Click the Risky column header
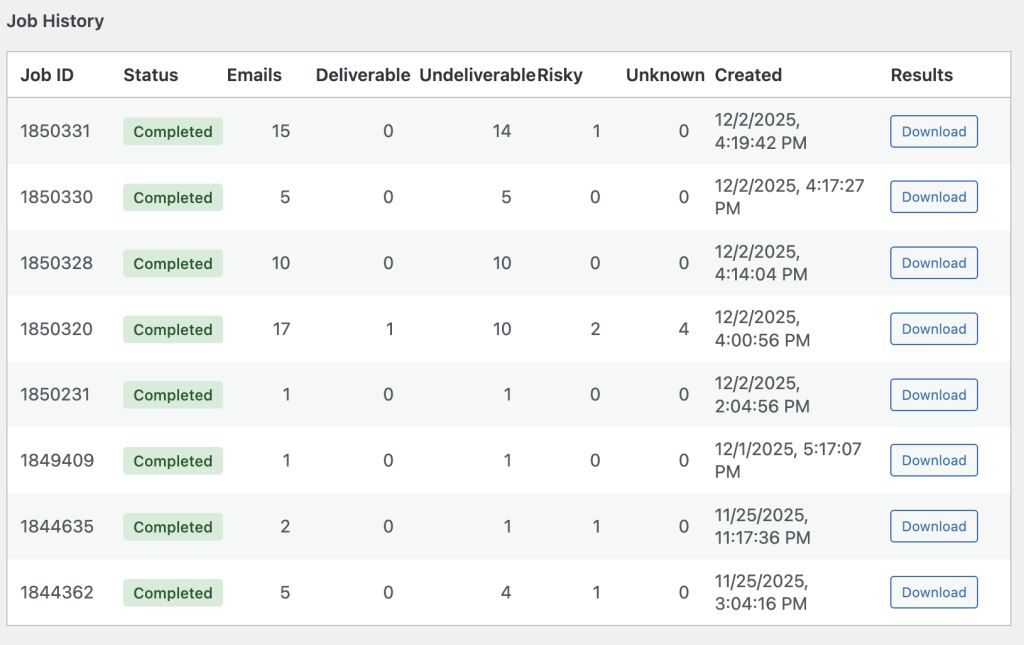The image size is (1024, 645). (x=560, y=75)
